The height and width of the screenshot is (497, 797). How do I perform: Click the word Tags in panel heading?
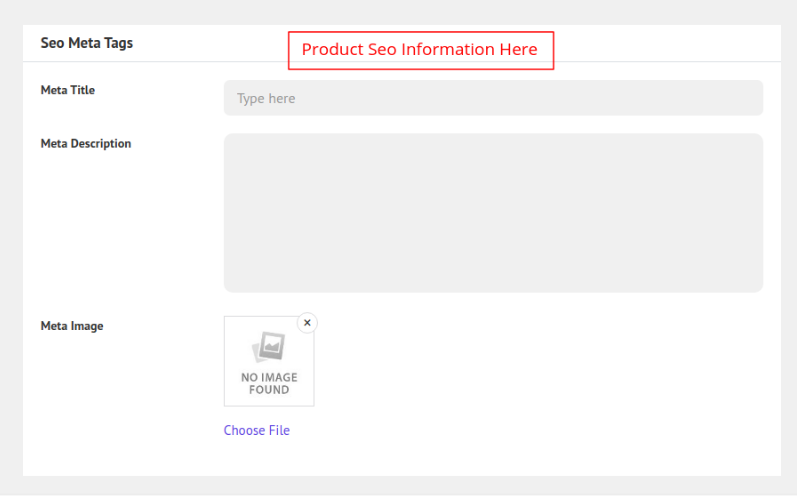tap(116, 43)
